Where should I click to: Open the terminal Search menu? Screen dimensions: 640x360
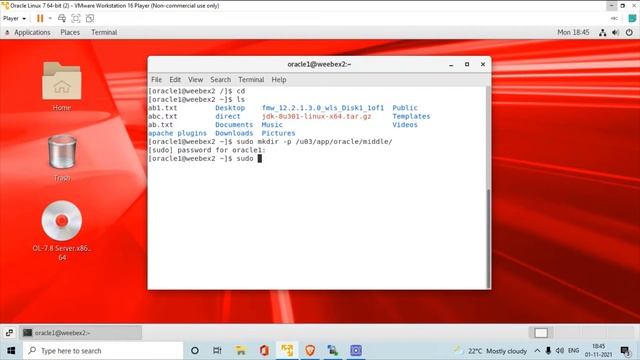221,80
